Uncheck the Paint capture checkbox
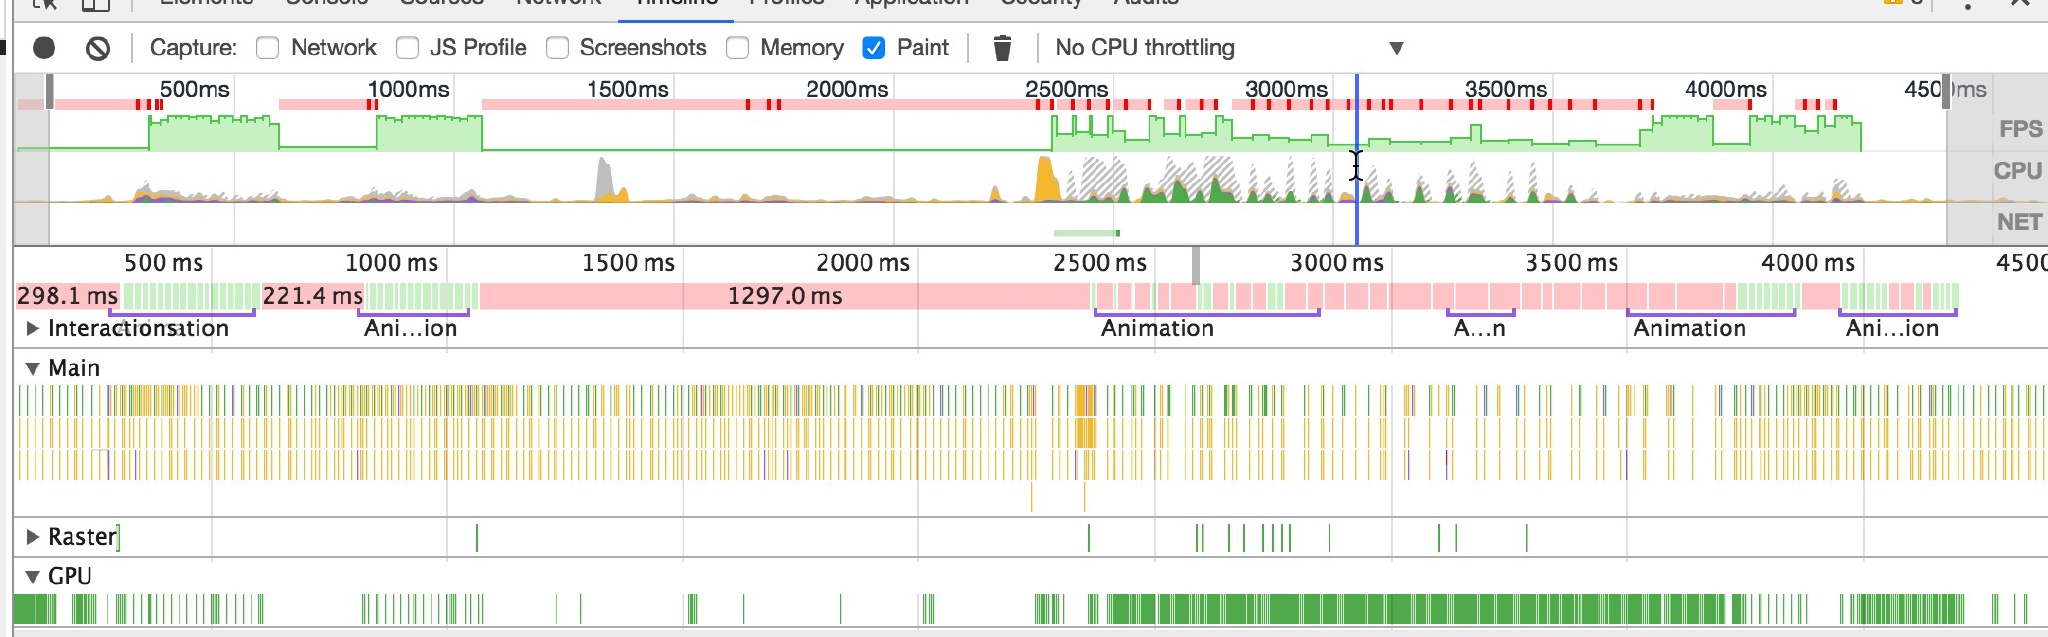Viewport: 2048px width, 637px height. click(x=873, y=48)
